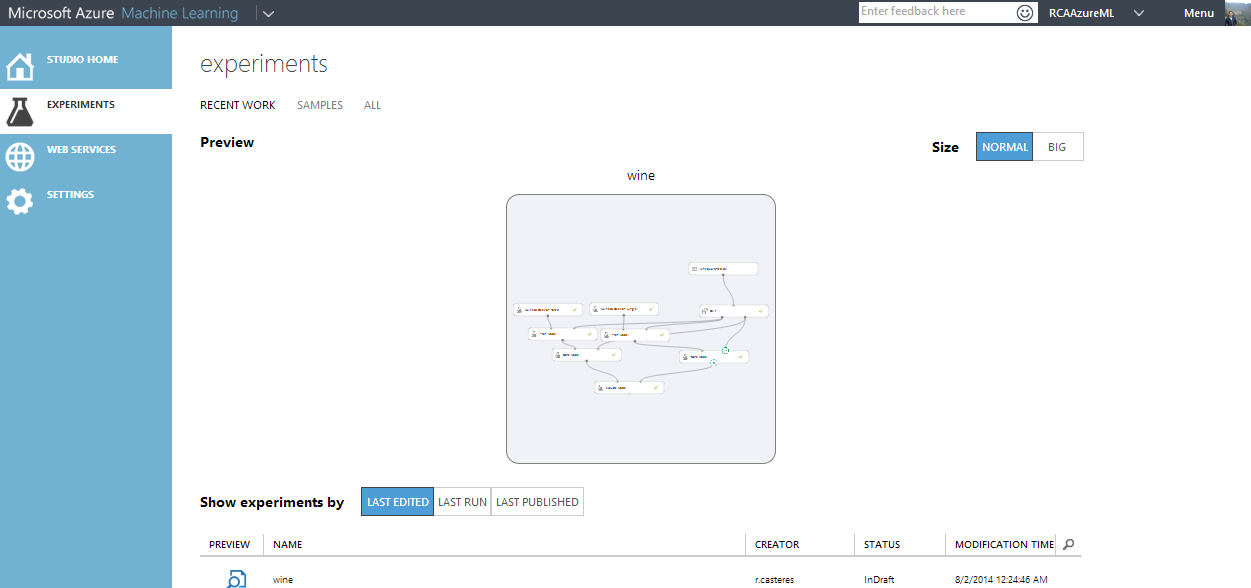Switch to the ALL tab

pyautogui.click(x=373, y=105)
